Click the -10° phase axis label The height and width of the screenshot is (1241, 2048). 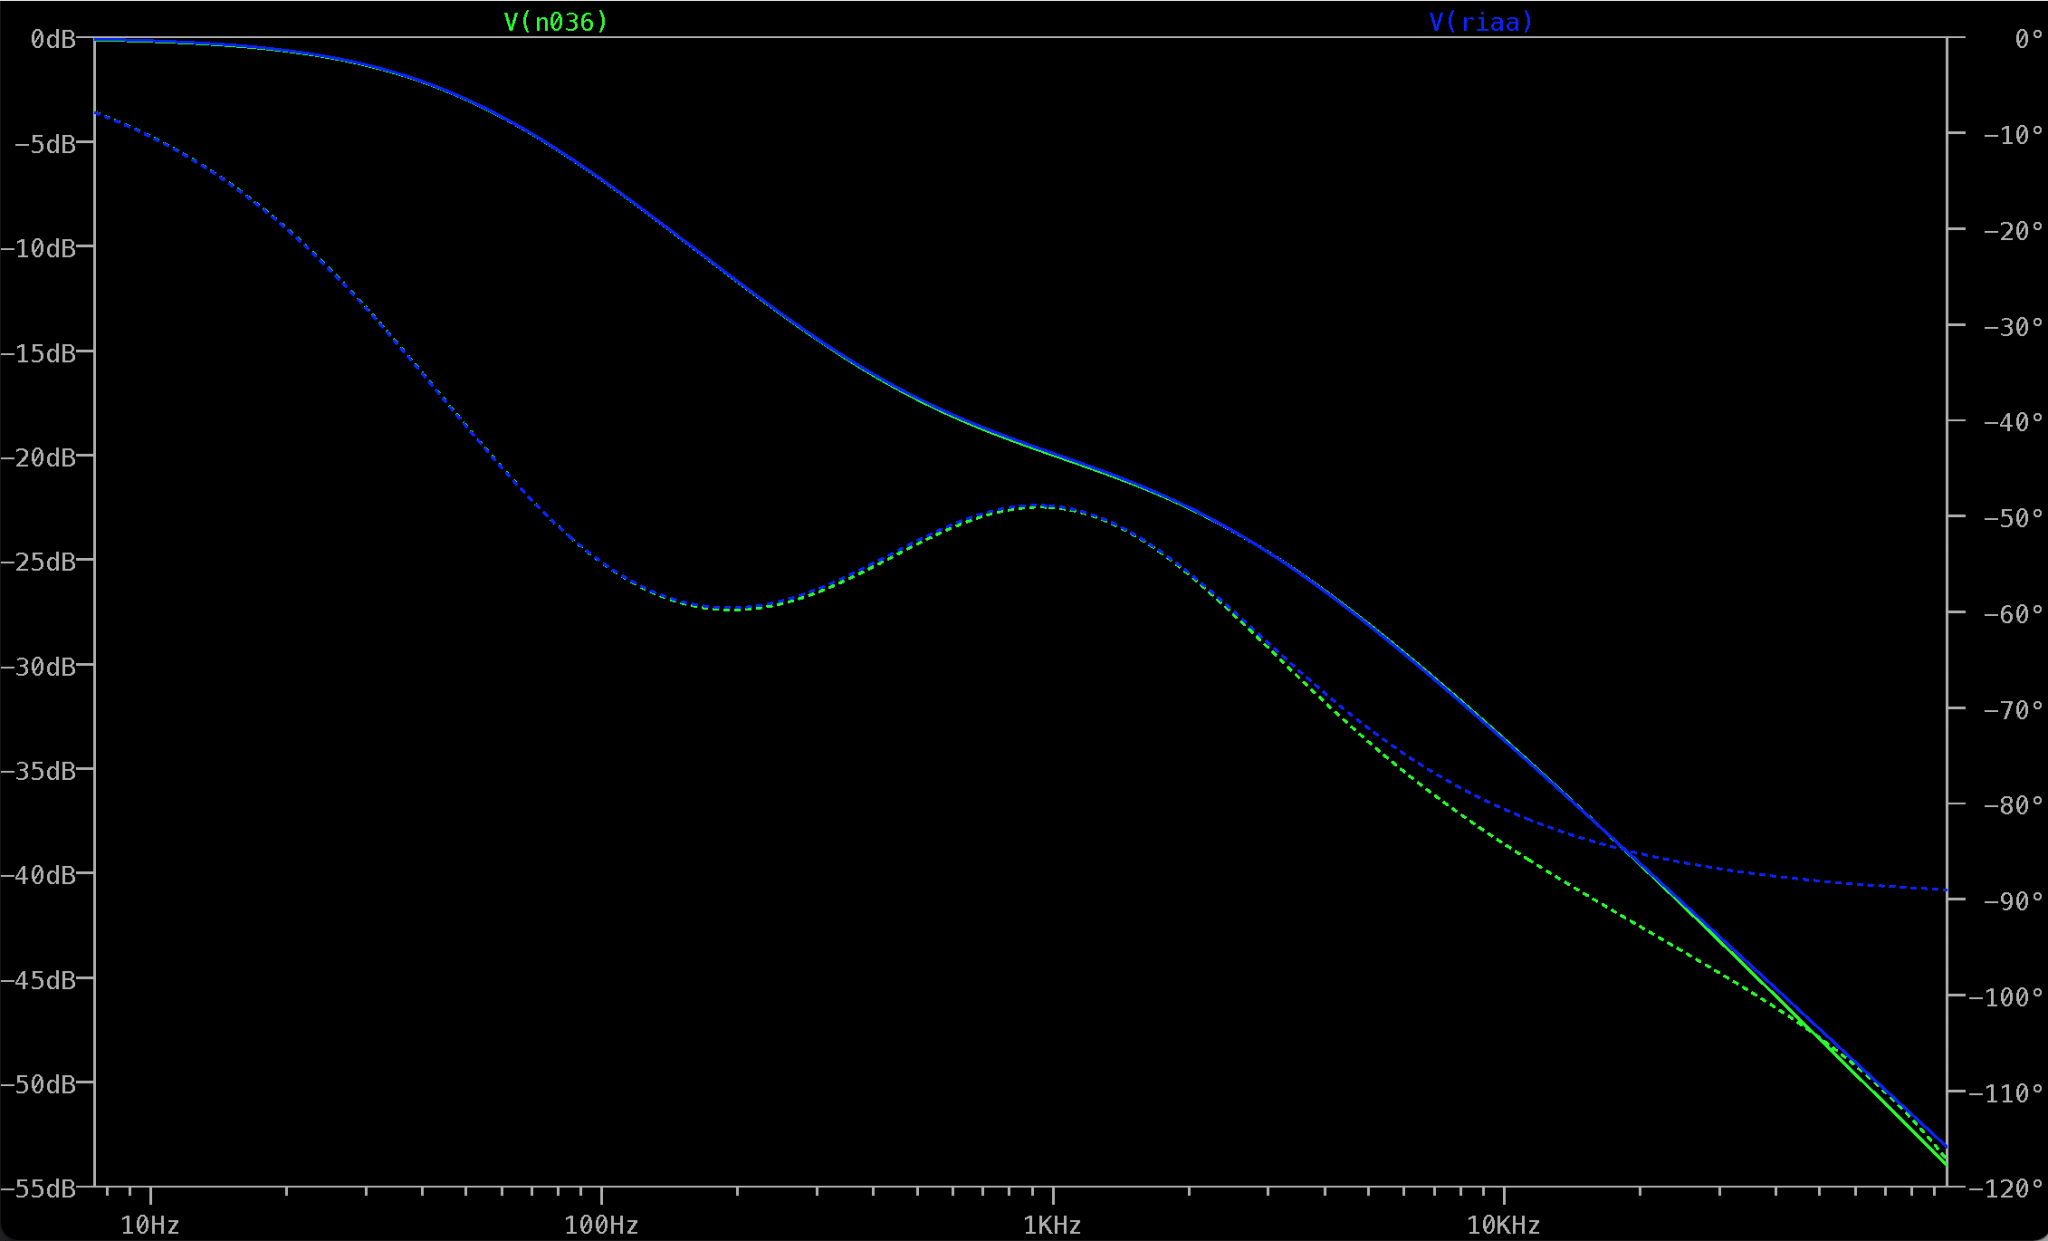coord(2013,135)
